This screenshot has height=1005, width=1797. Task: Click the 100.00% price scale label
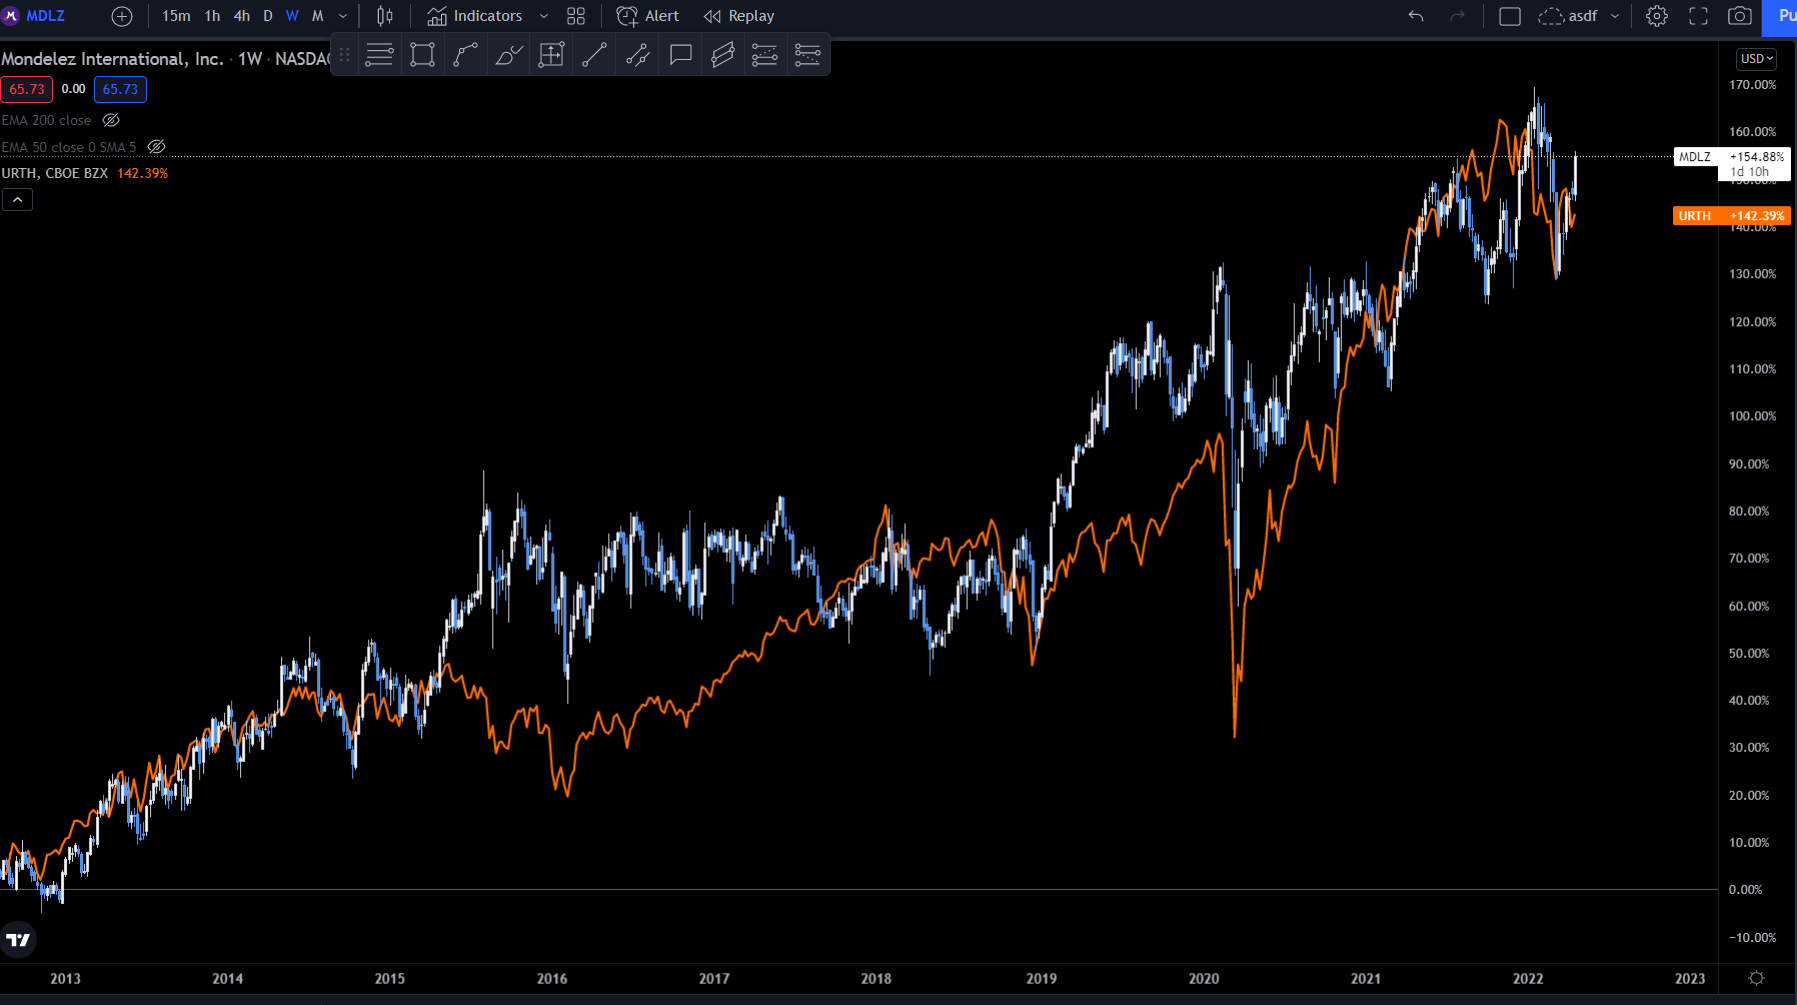click(1753, 416)
